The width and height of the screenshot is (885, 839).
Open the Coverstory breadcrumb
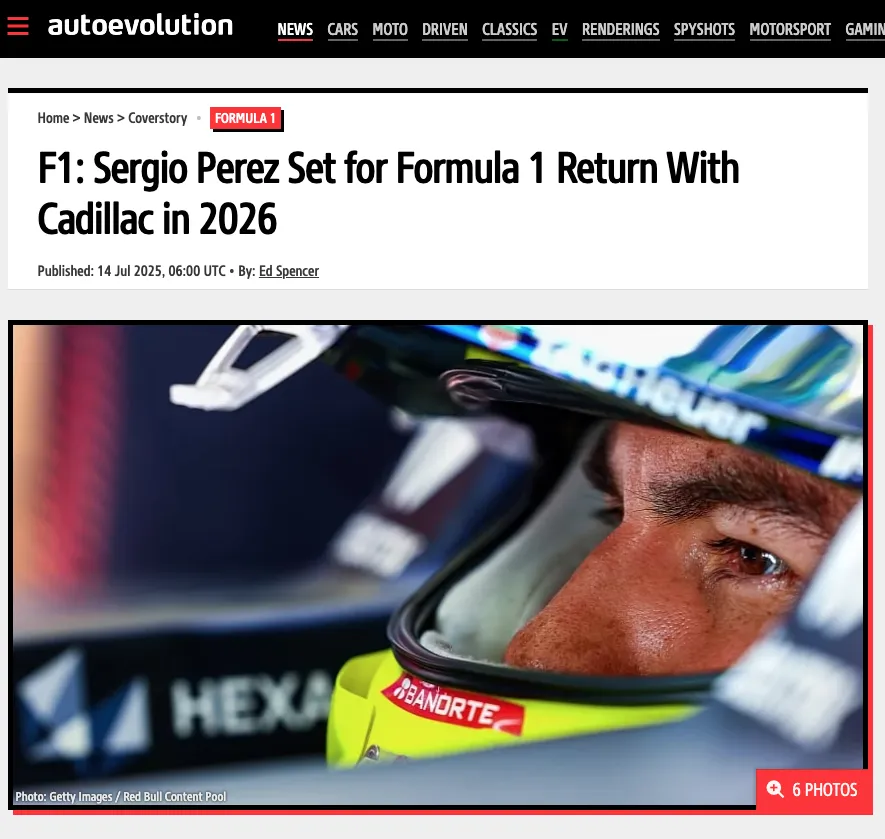pos(157,118)
